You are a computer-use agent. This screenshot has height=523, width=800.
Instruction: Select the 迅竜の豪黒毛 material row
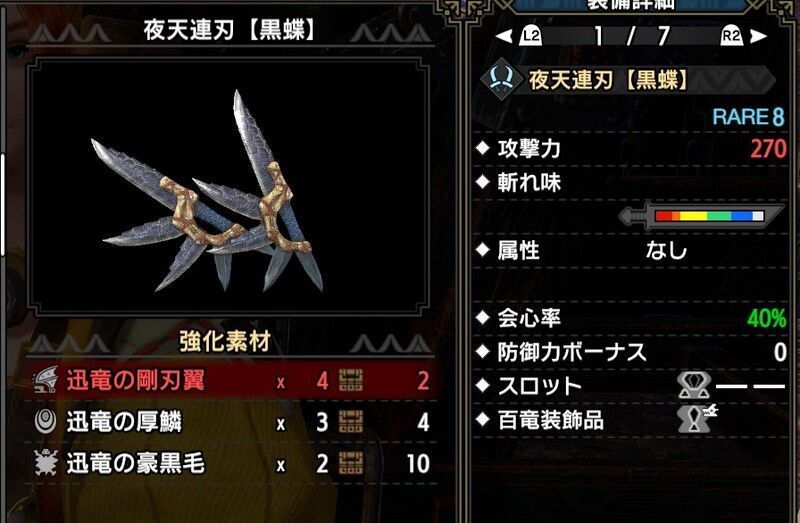[x=232, y=463]
